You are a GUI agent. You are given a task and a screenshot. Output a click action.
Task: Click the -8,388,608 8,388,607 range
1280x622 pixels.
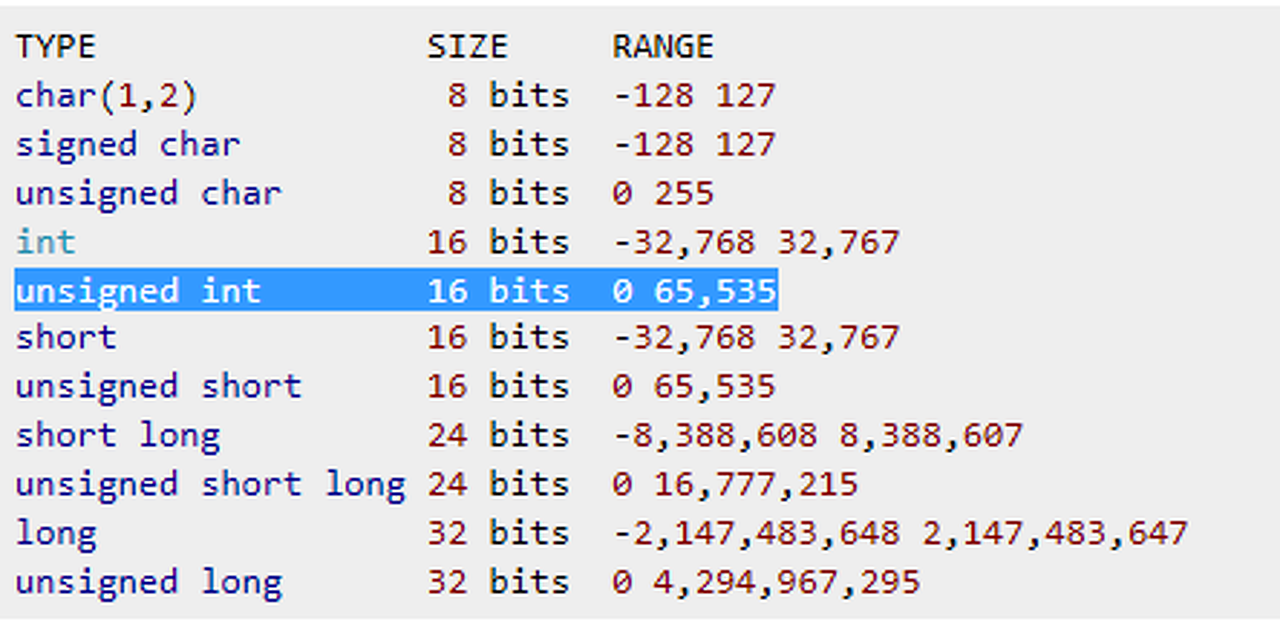pos(818,436)
